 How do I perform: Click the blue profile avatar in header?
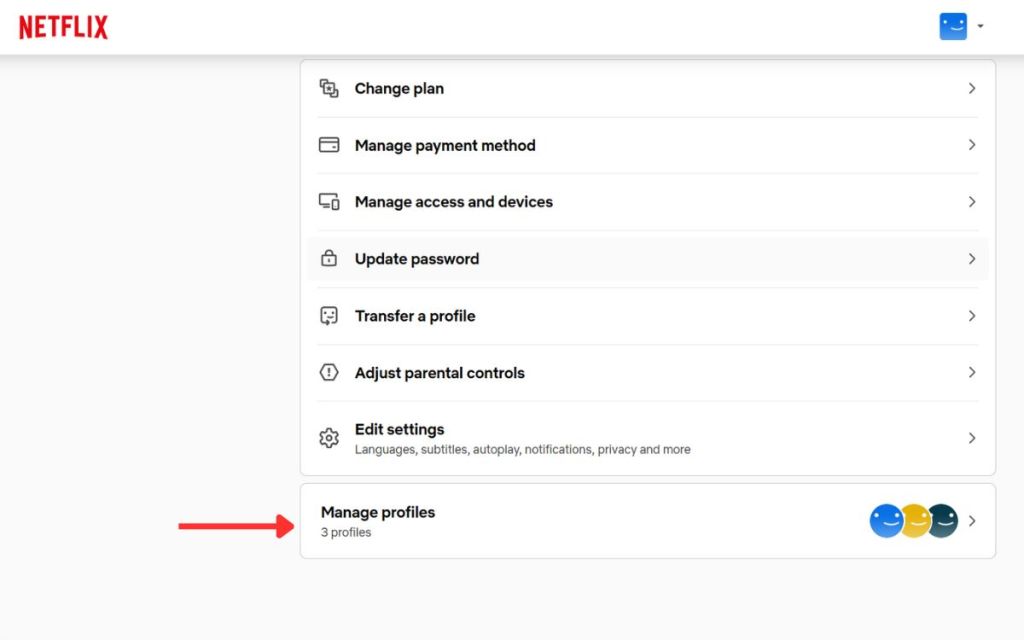click(953, 27)
